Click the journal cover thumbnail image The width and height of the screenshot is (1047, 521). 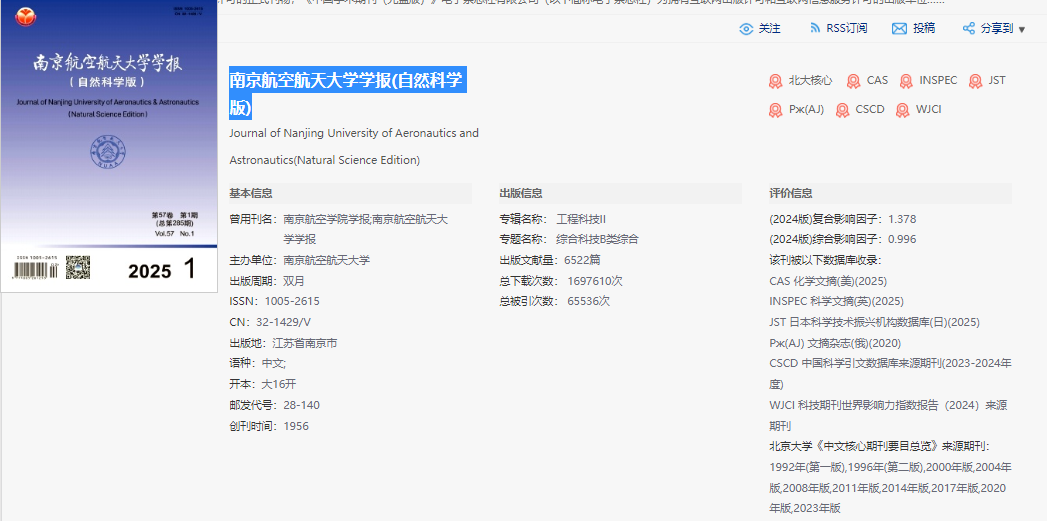(x=109, y=146)
